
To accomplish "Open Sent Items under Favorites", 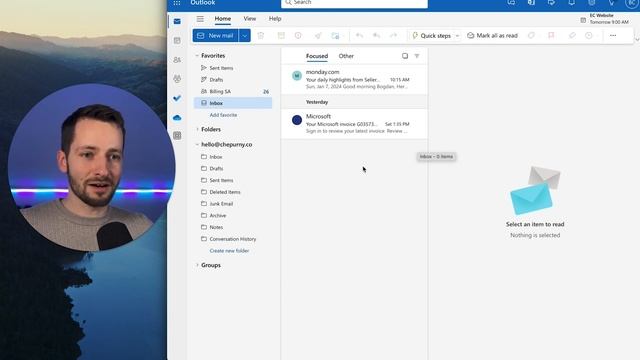I will (233, 68).
